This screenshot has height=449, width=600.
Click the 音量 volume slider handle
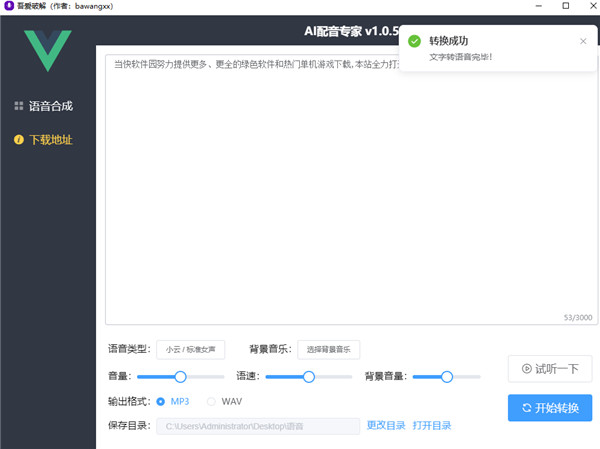181,377
